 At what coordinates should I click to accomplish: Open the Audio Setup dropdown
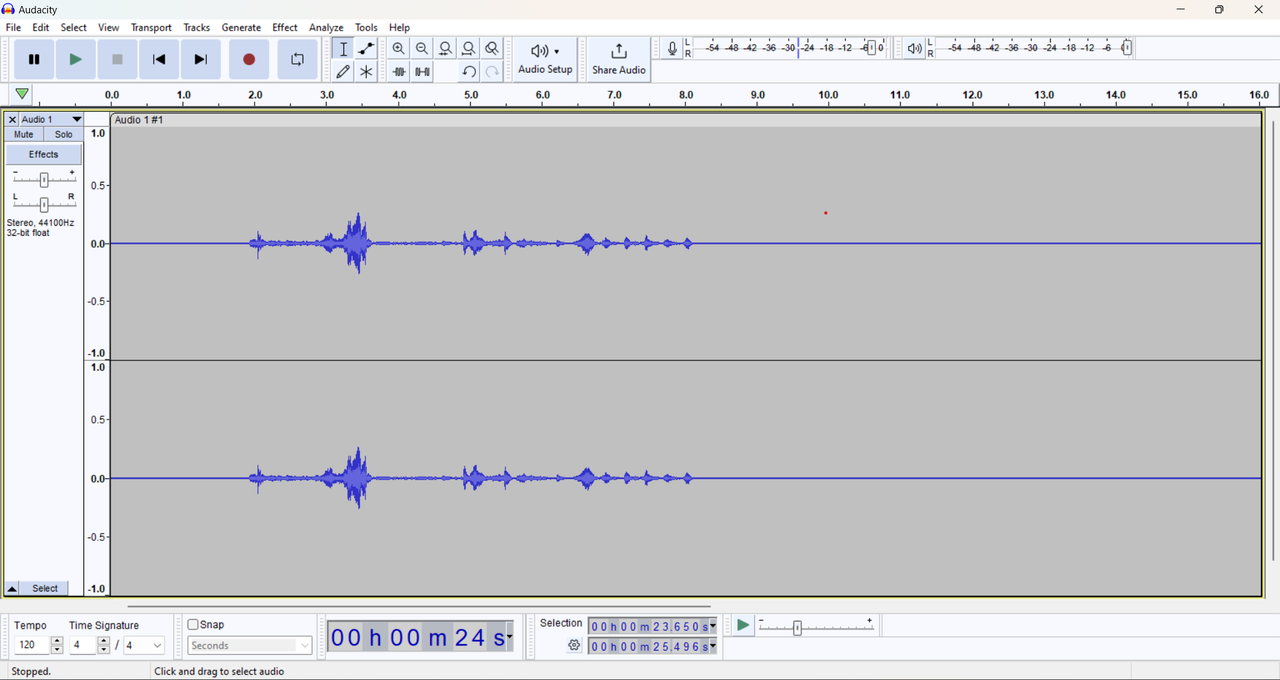[545, 60]
